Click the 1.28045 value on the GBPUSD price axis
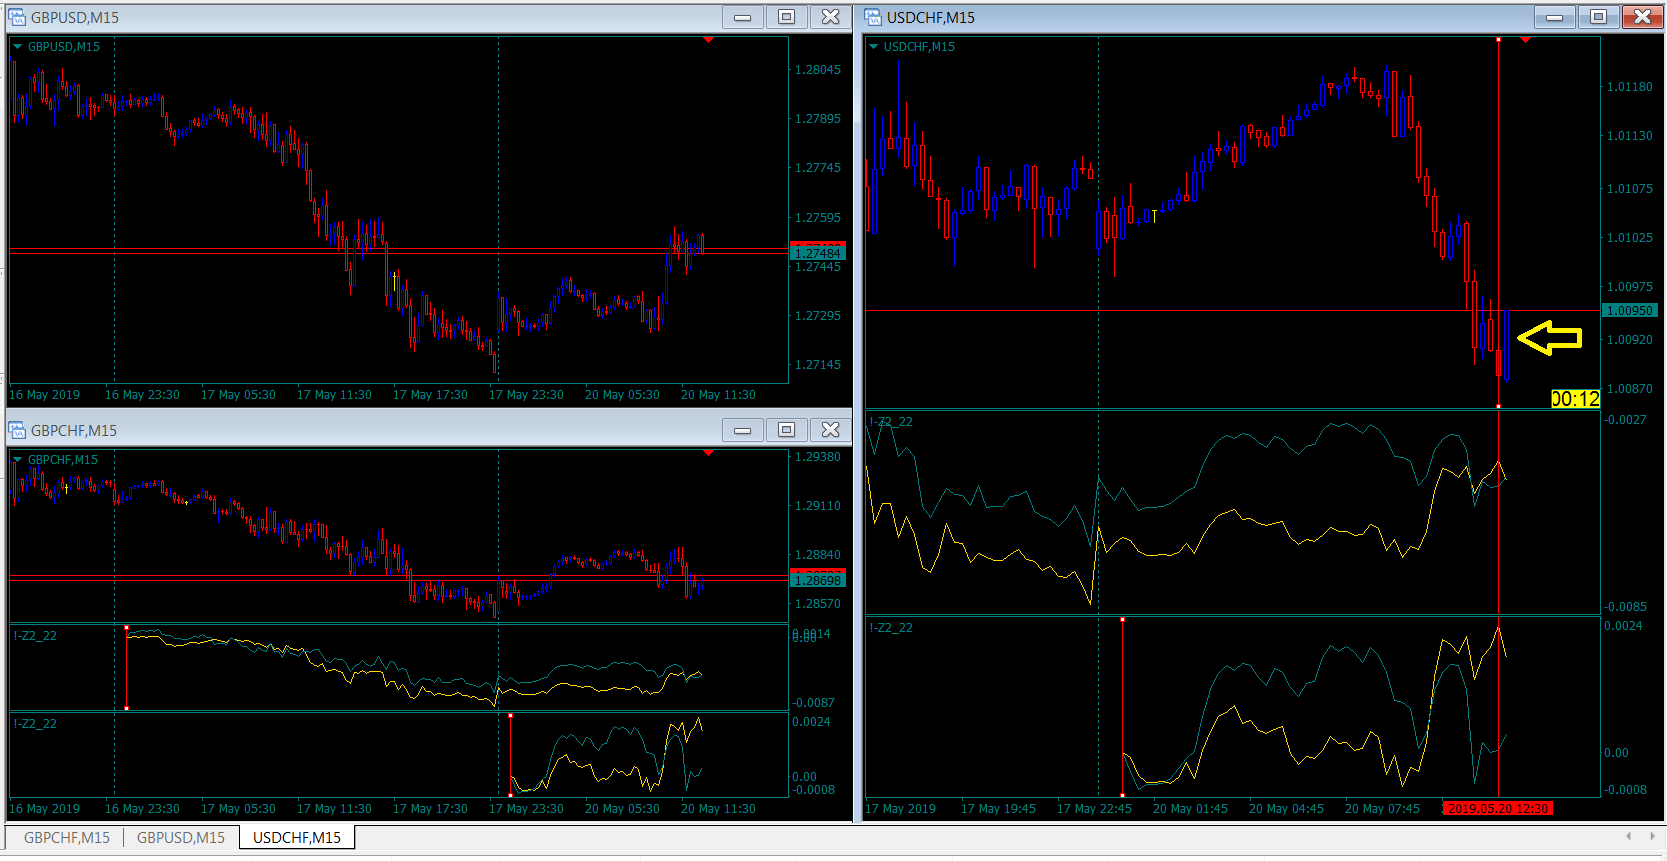Viewport: 1667px width, 861px height. click(x=818, y=70)
